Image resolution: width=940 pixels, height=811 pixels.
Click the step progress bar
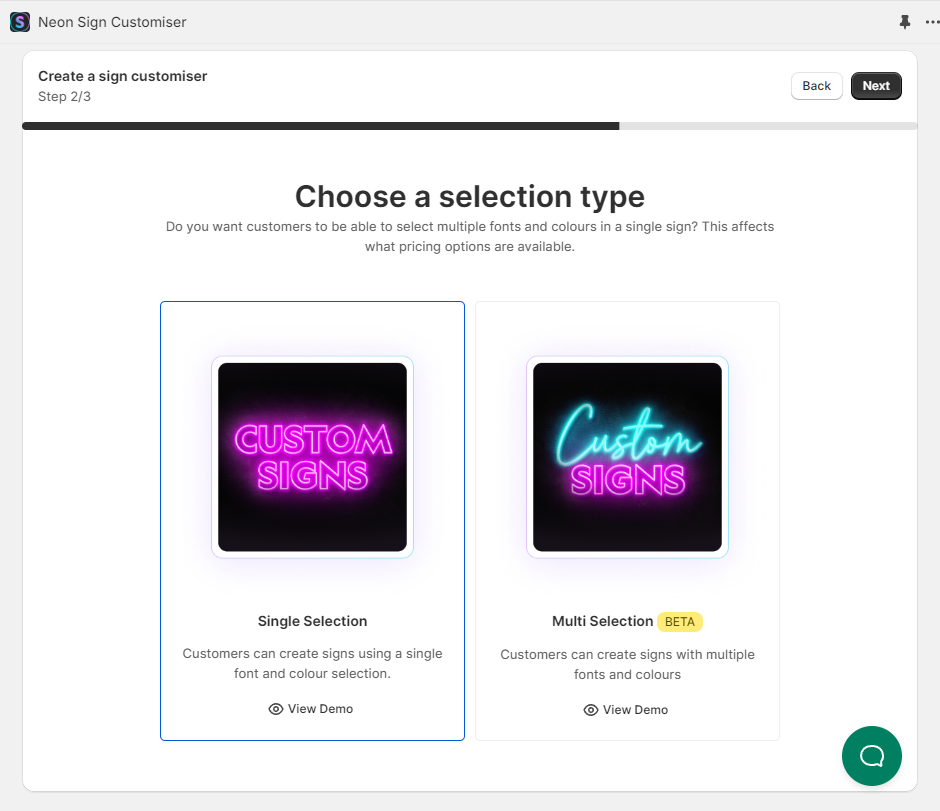click(469, 126)
